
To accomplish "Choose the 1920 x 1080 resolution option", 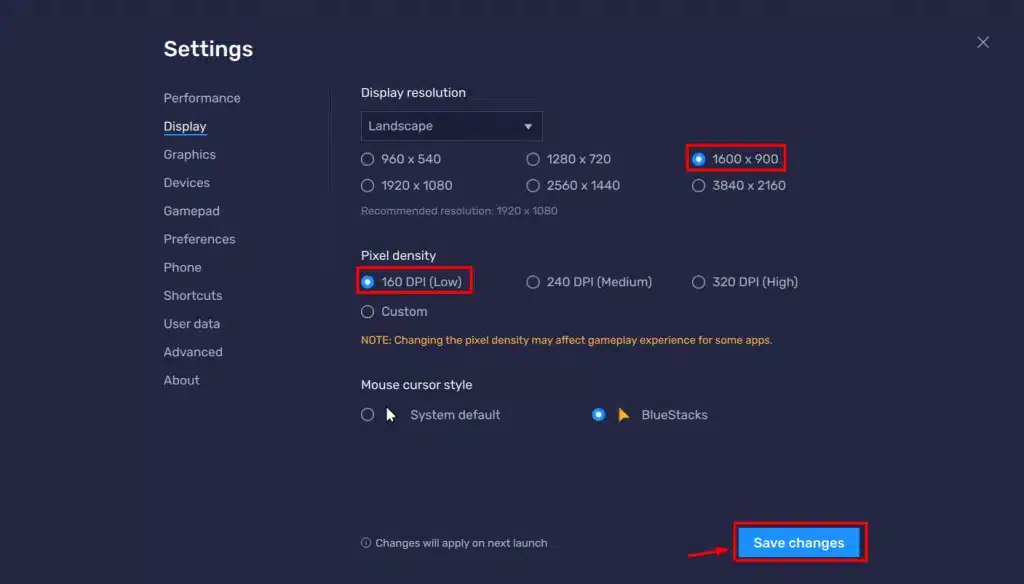I will coord(406,186).
